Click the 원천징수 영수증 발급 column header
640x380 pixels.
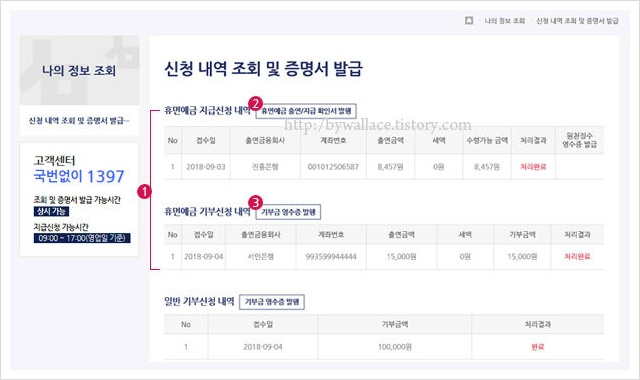click(x=580, y=140)
